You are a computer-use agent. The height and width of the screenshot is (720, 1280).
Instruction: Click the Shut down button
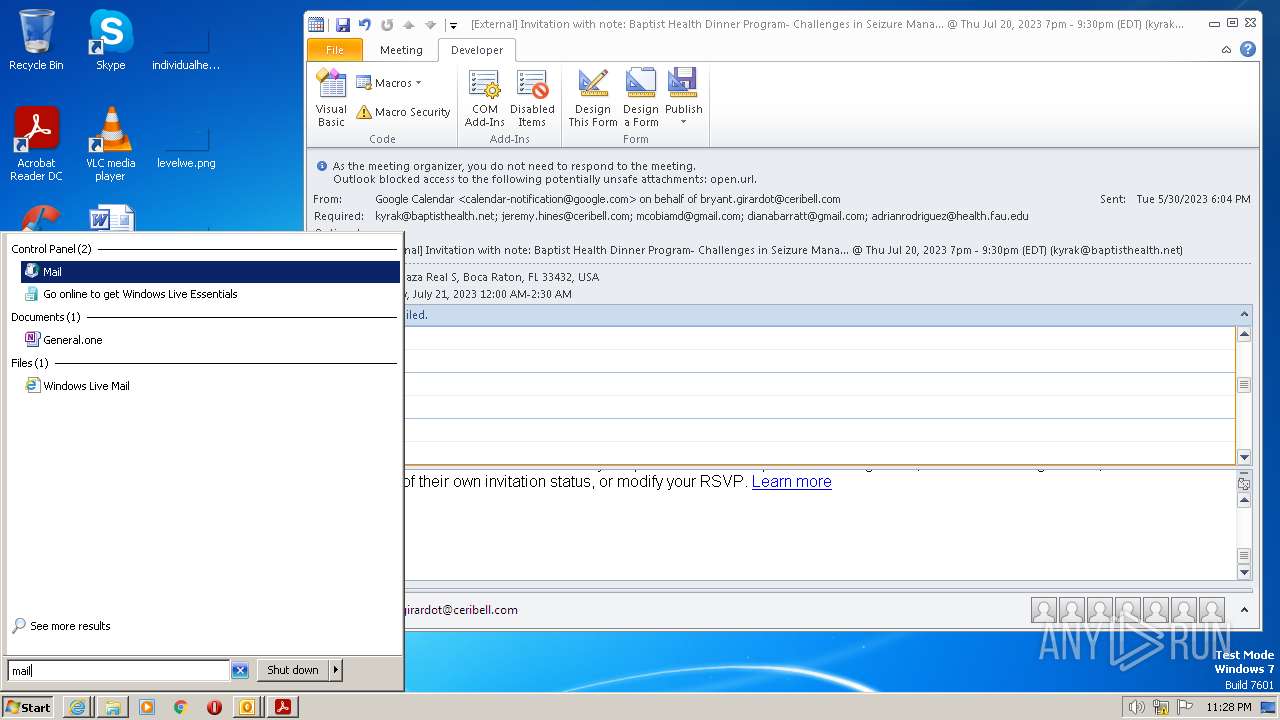[293, 670]
